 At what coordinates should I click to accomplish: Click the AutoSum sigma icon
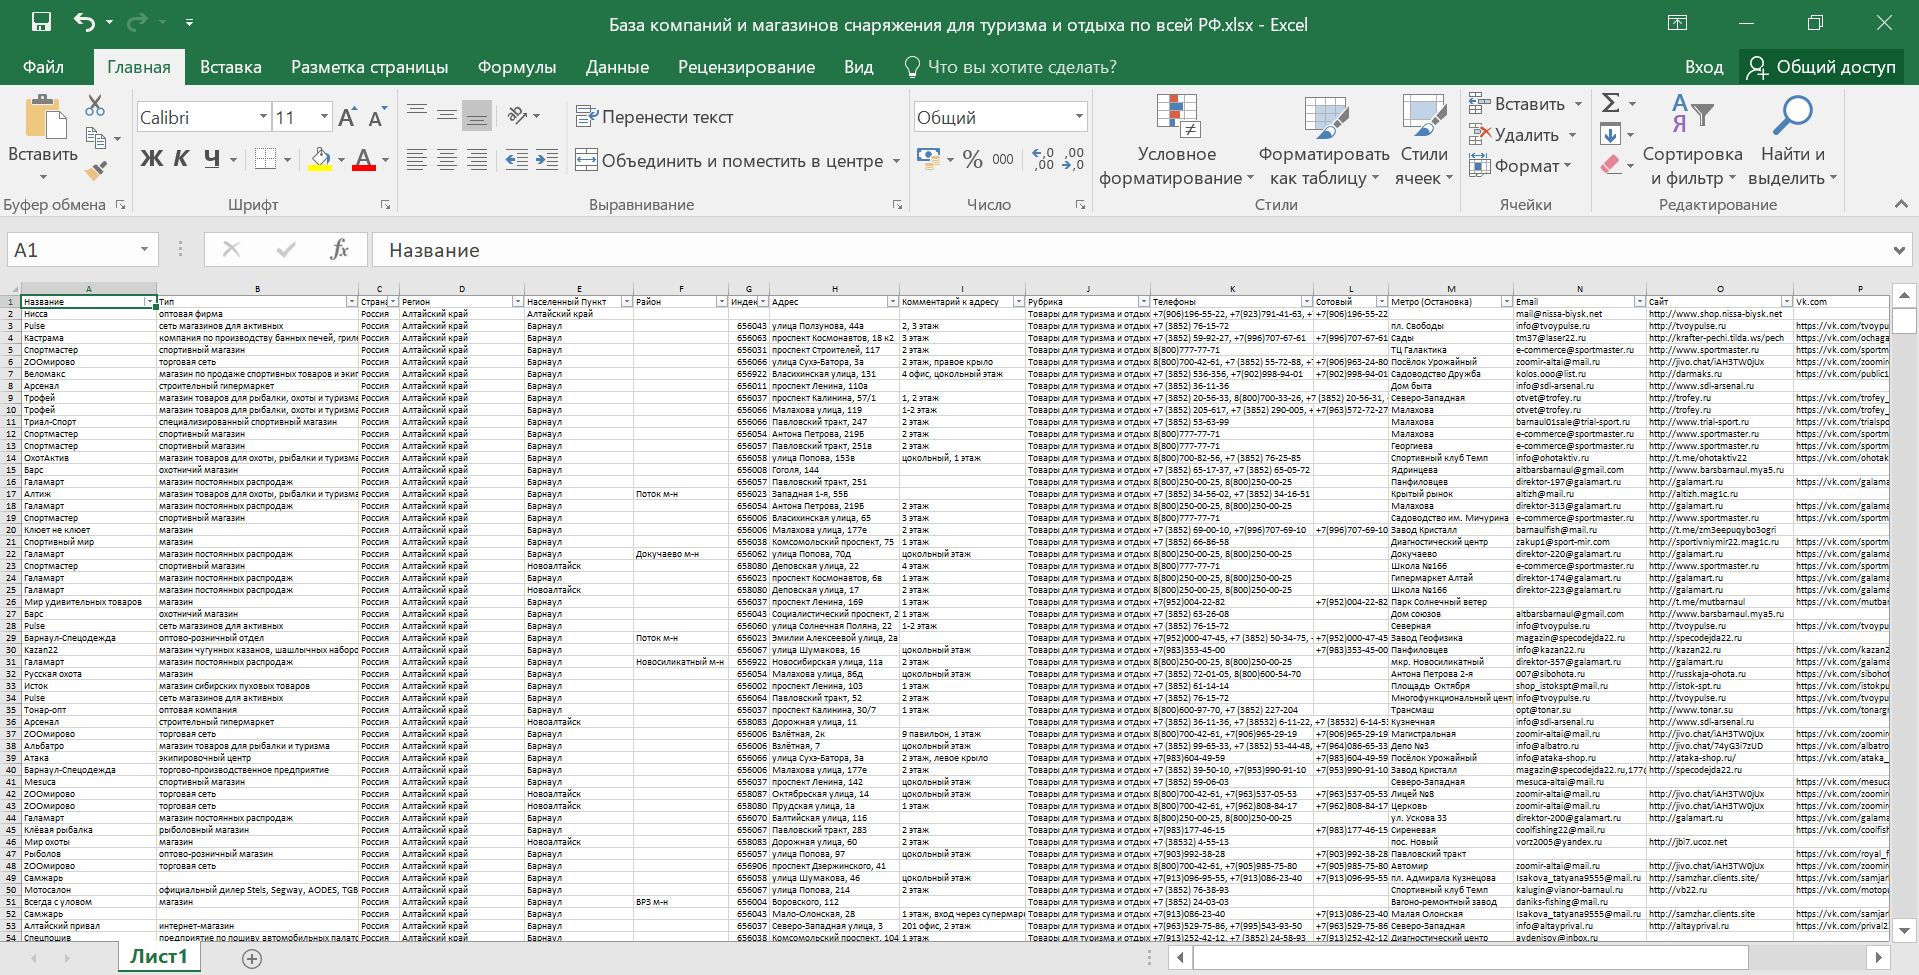pyautogui.click(x=1611, y=103)
